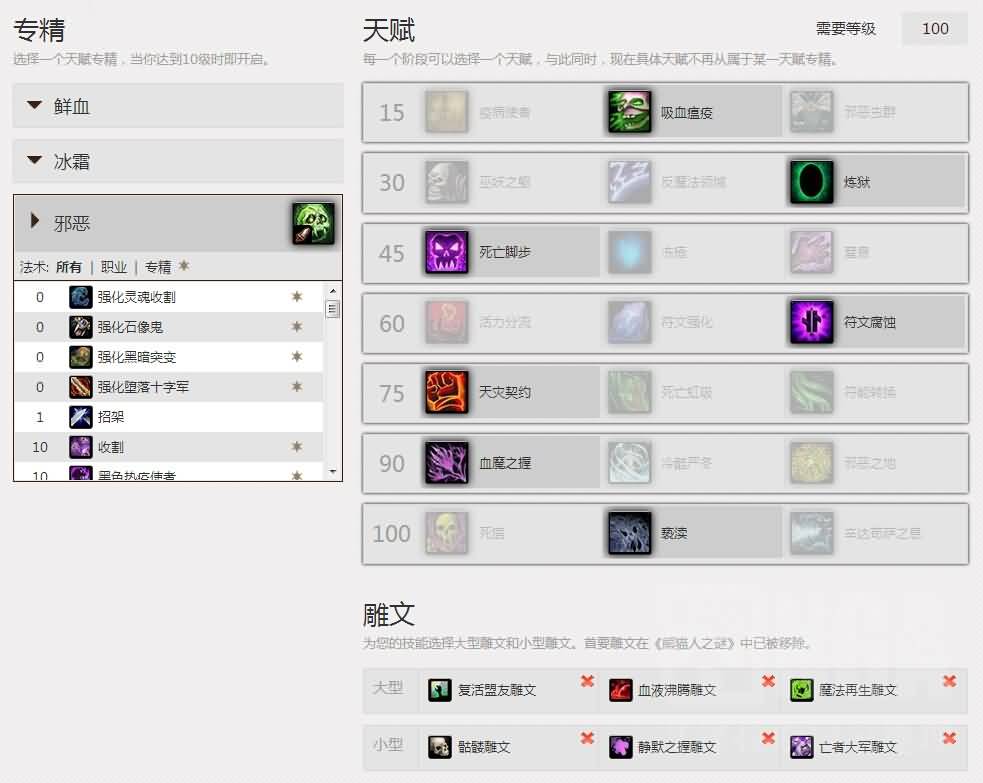Click the 招架 spell icon in list
The height and width of the screenshot is (783, 983).
click(81, 417)
